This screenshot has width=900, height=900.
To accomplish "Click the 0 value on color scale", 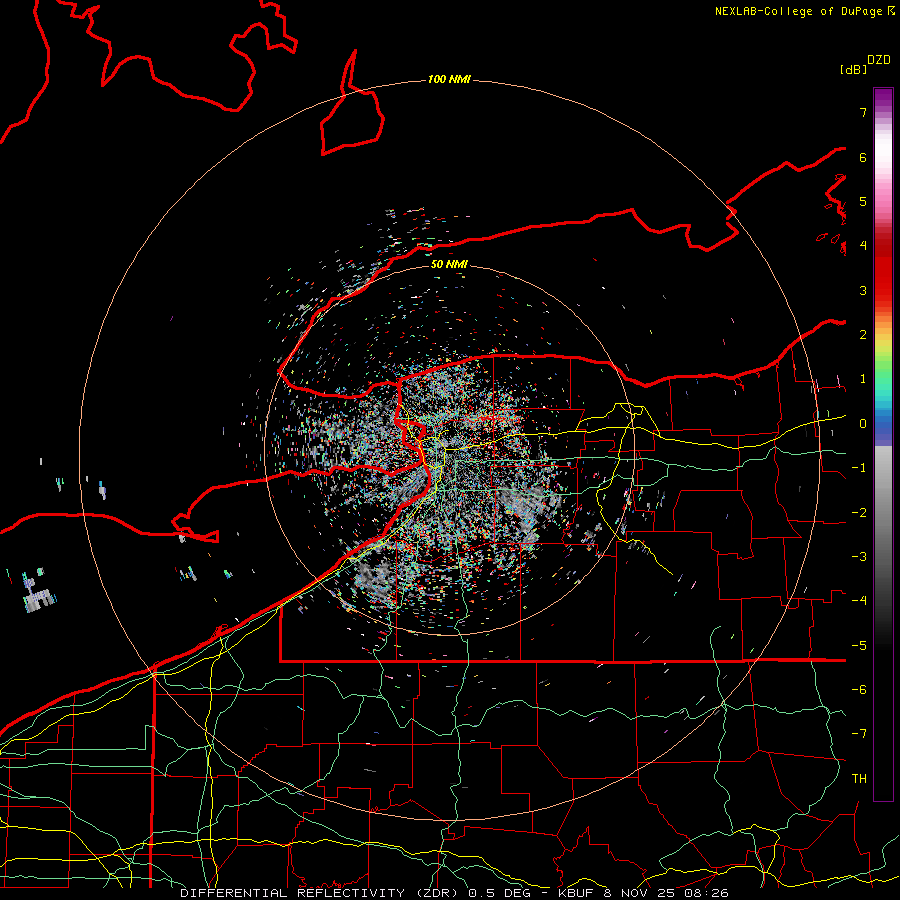I will pos(863,424).
